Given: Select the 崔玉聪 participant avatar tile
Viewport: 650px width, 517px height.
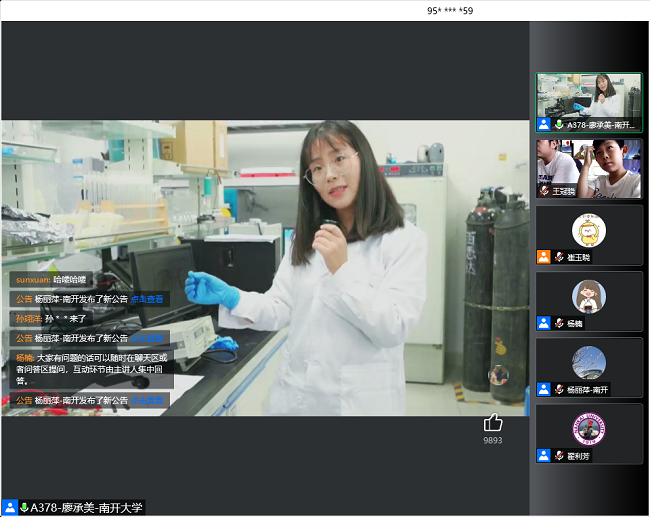Looking at the screenshot, I should click(x=589, y=230).
